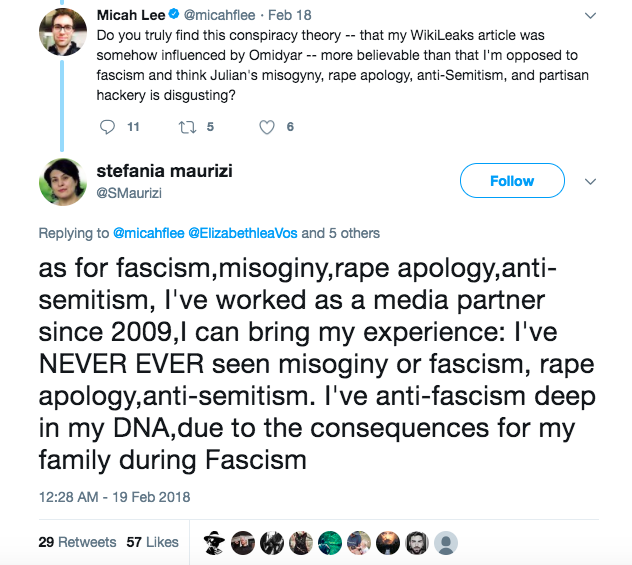Open the 12:28 AM timestamp link
This screenshot has width=632, height=565.
coord(114,497)
